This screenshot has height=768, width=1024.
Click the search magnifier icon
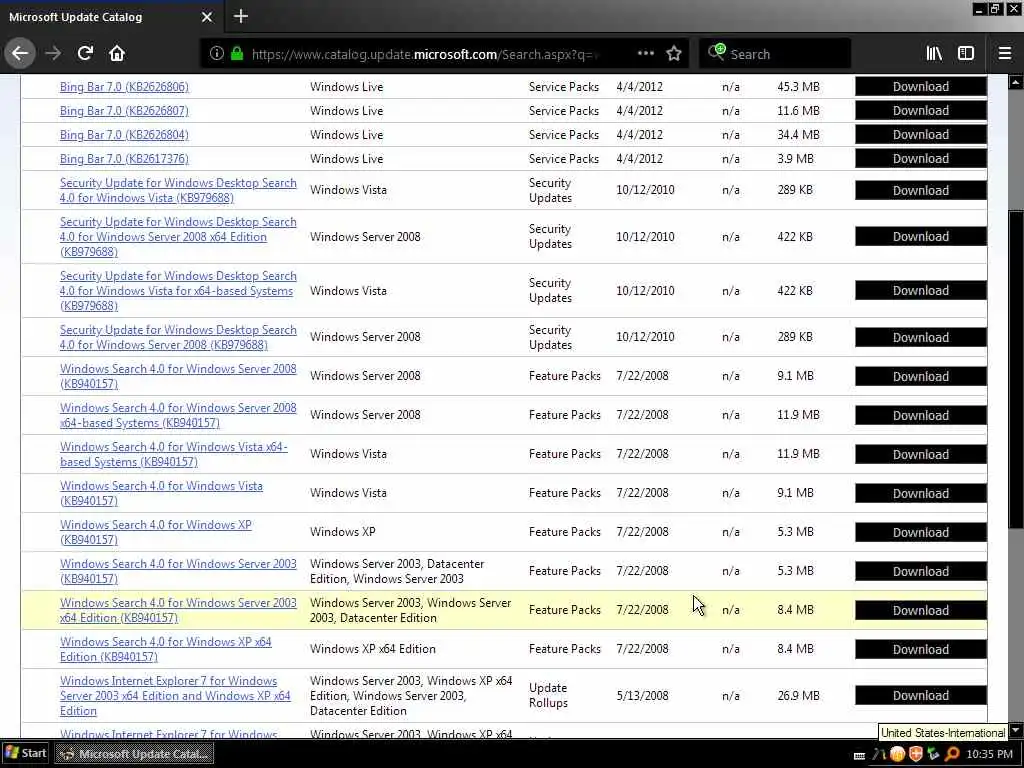716,52
